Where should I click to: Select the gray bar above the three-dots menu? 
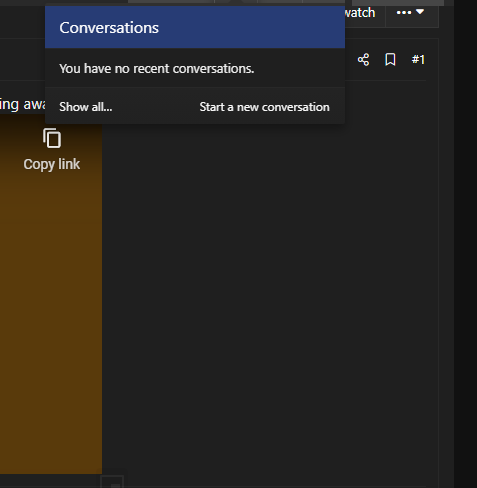[398, 3]
